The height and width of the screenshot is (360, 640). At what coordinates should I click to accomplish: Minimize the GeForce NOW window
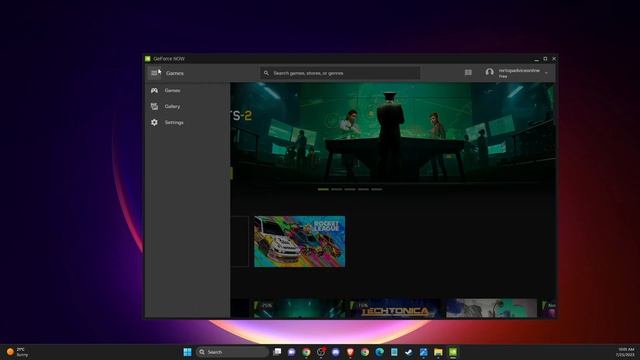[536, 59]
